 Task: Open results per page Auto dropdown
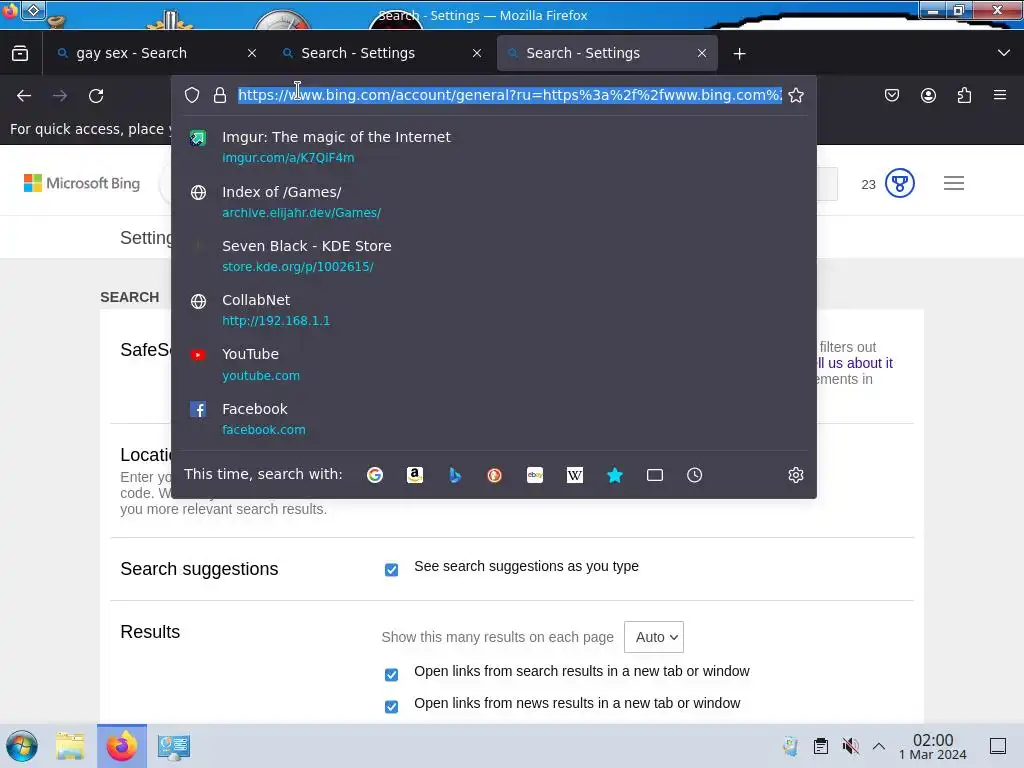654,637
